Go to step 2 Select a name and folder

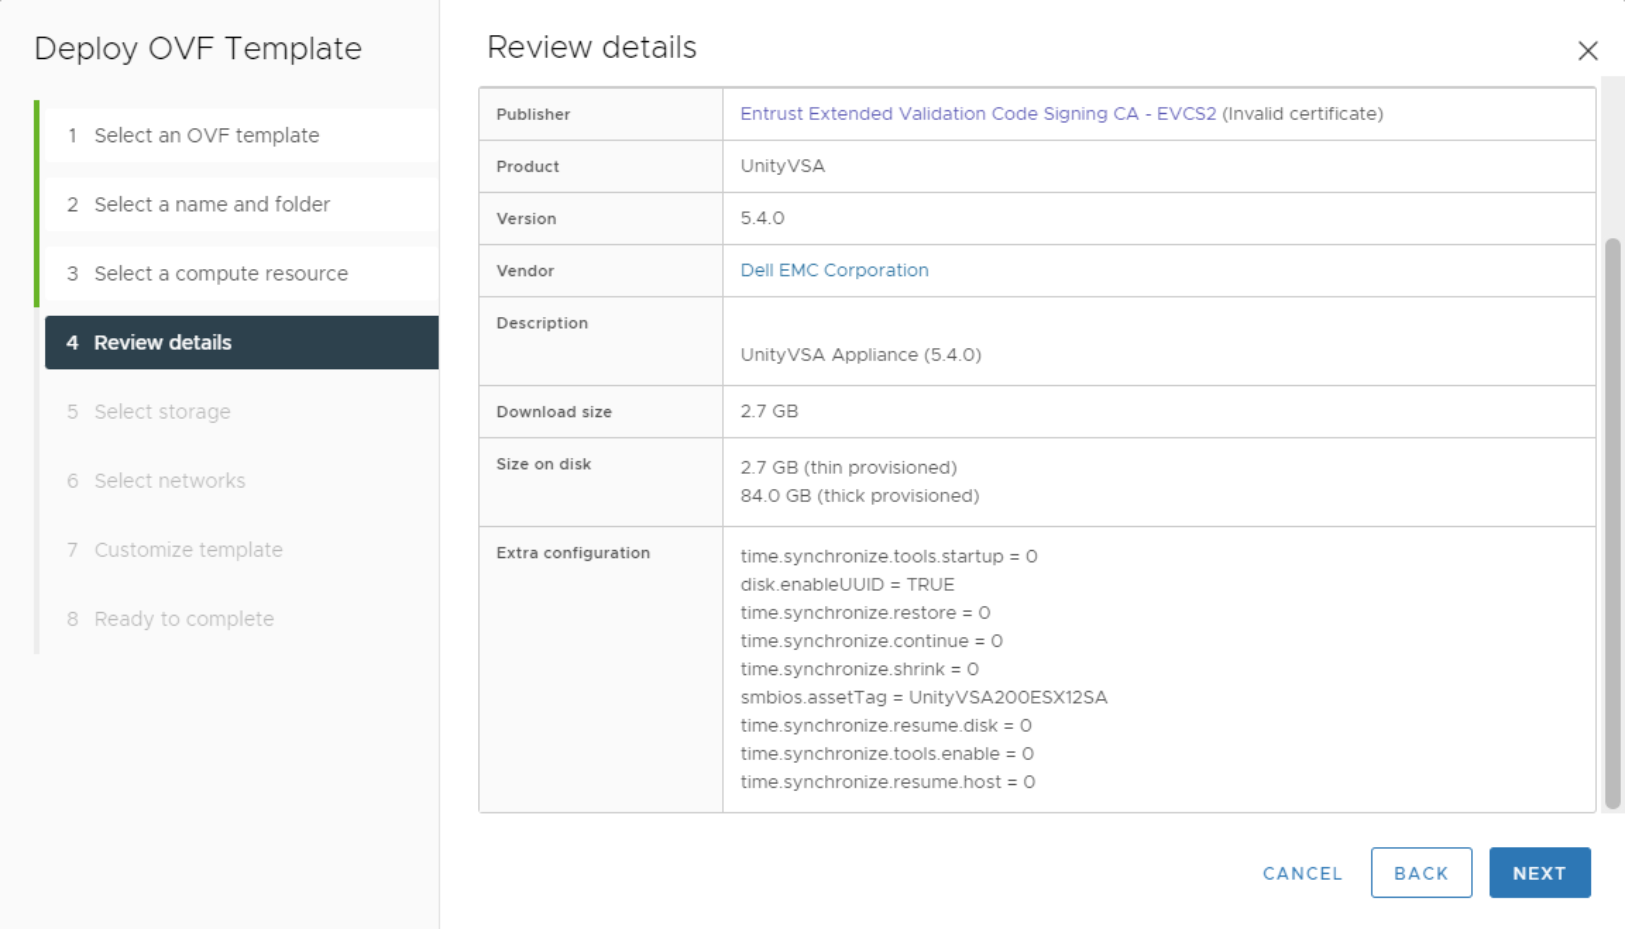242,205
